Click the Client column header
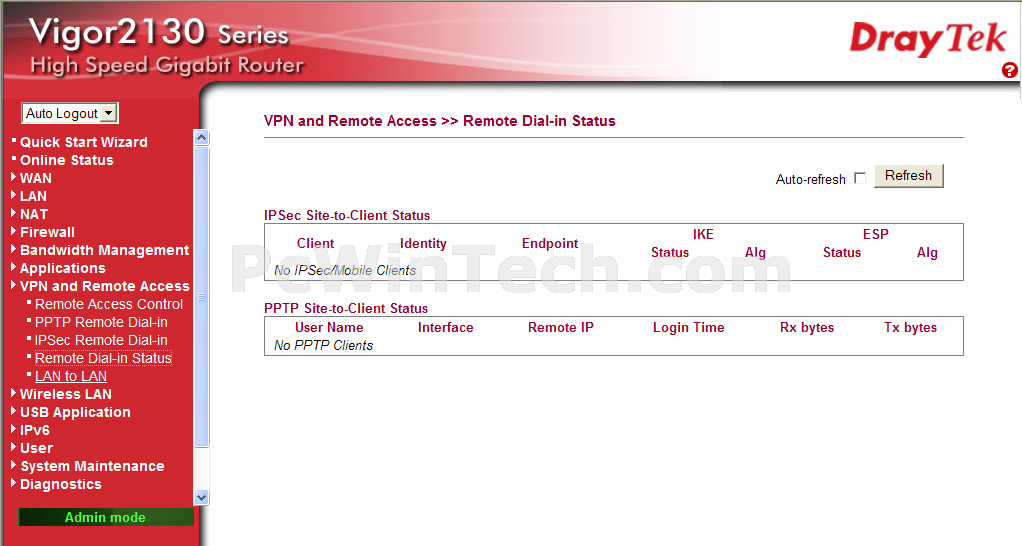The width and height of the screenshot is (1022, 546). tap(315, 244)
